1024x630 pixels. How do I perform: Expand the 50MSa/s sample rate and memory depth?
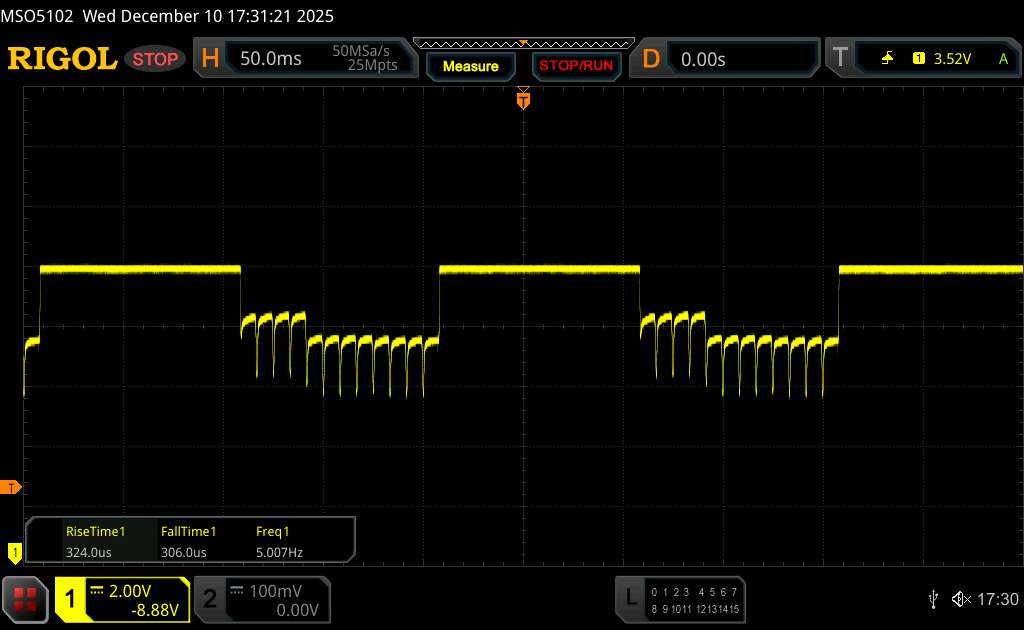365,59
